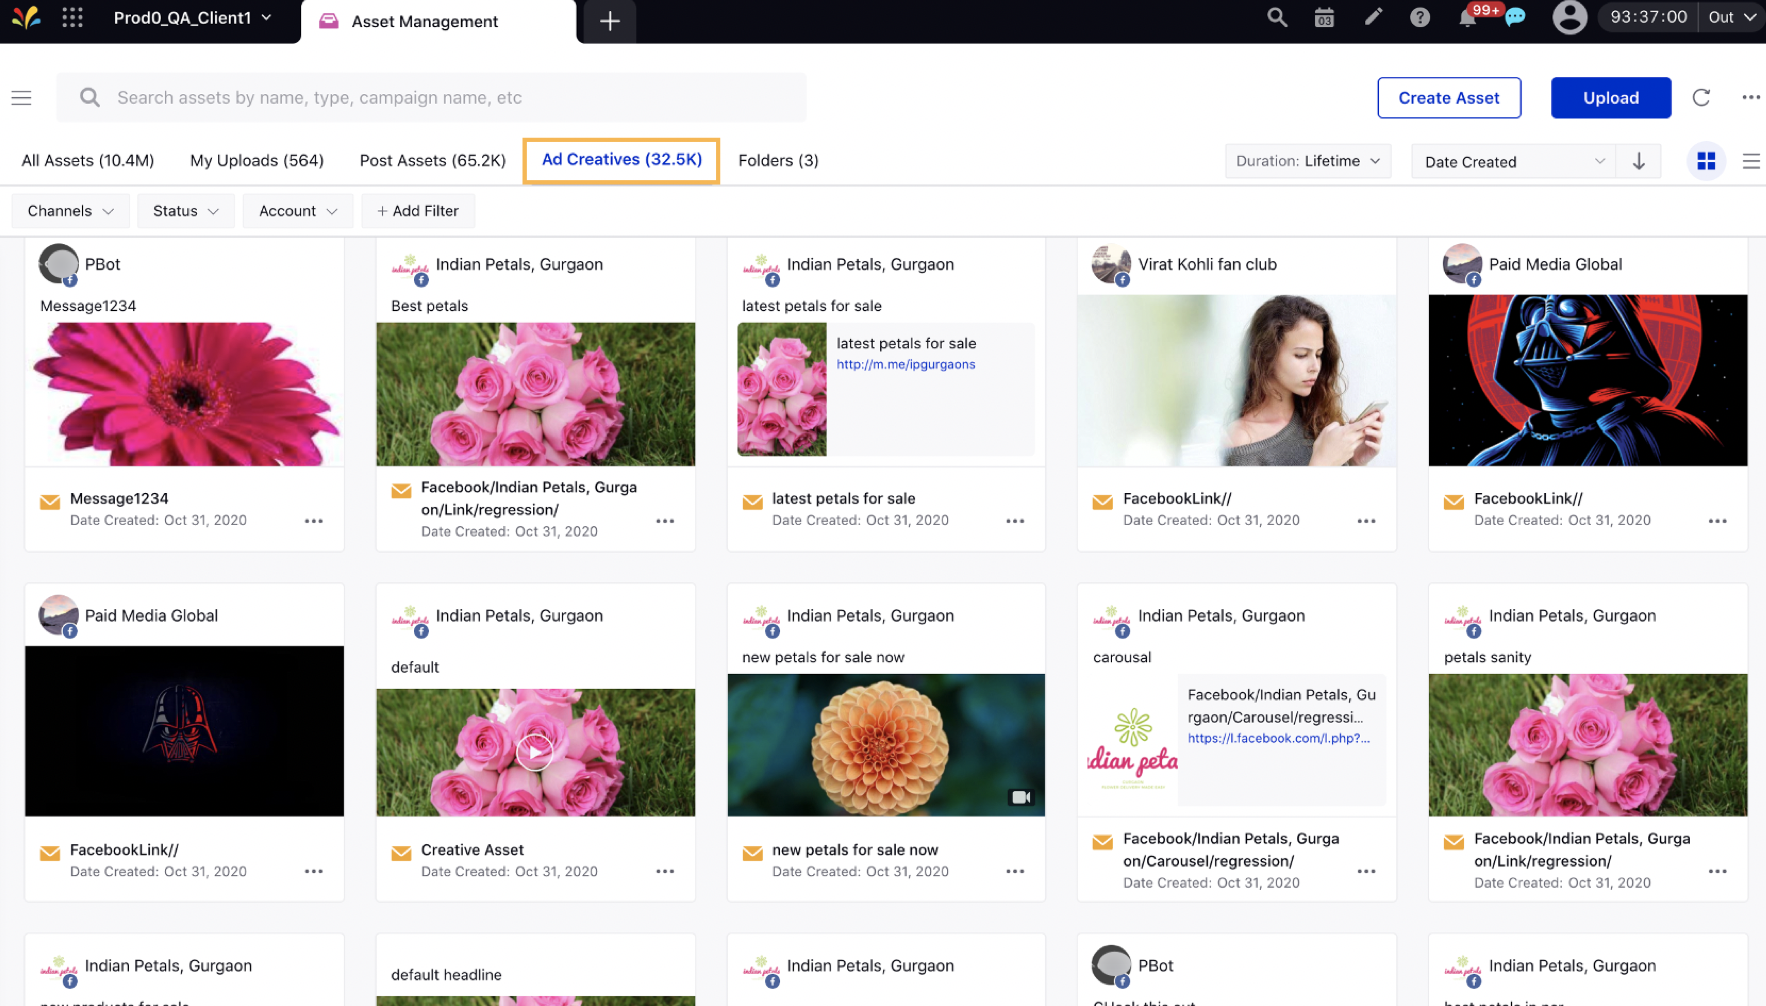
Task: Open the calendar icon in top bar
Action: pos(1324,17)
